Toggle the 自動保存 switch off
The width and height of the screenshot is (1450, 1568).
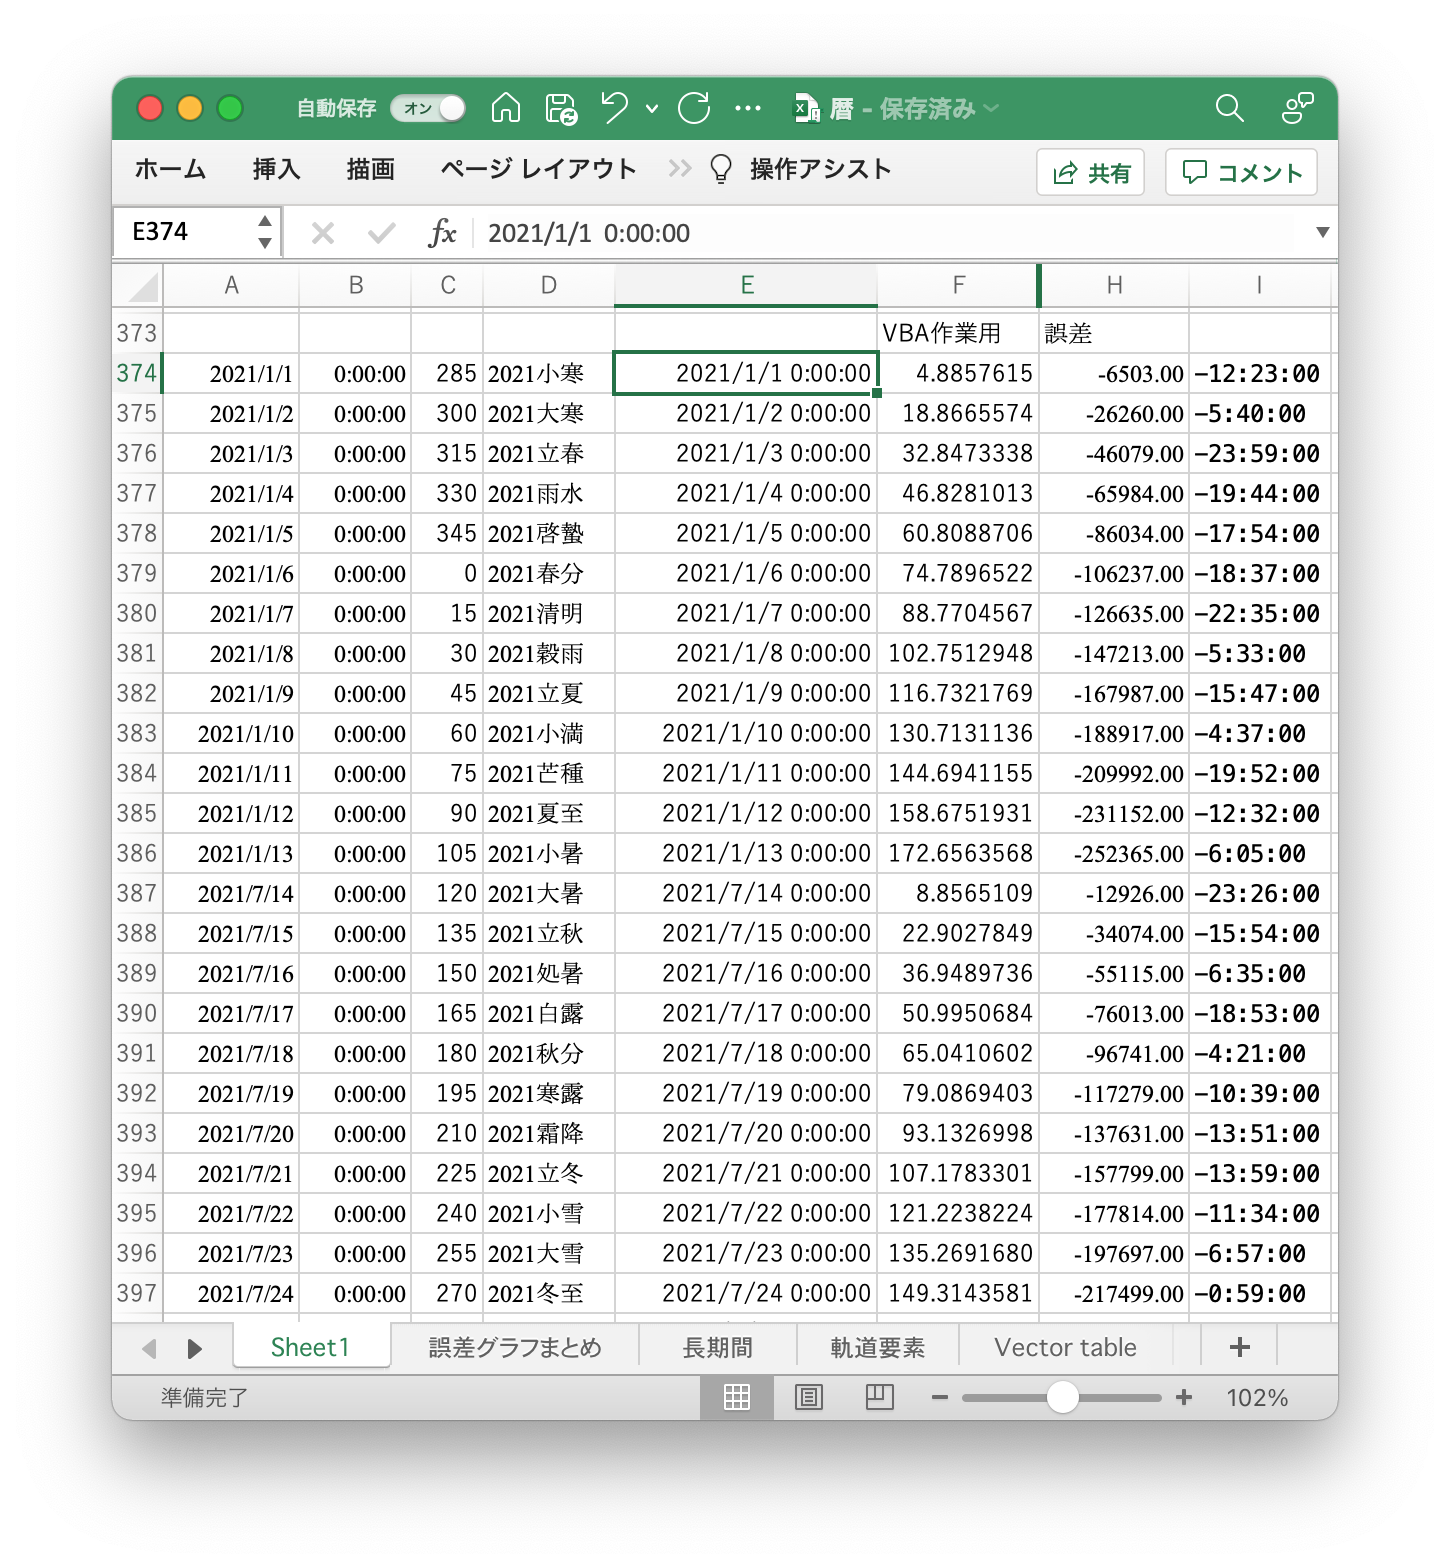pyautogui.click(x=429, y=108)
